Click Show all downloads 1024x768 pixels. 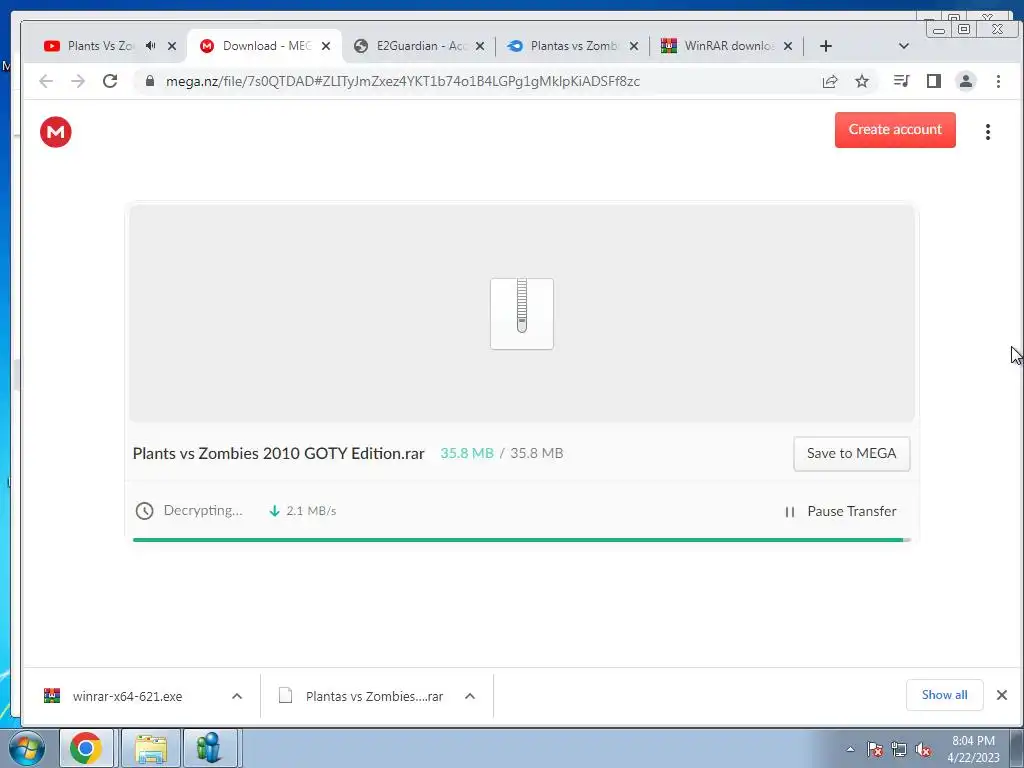point(944,695)
